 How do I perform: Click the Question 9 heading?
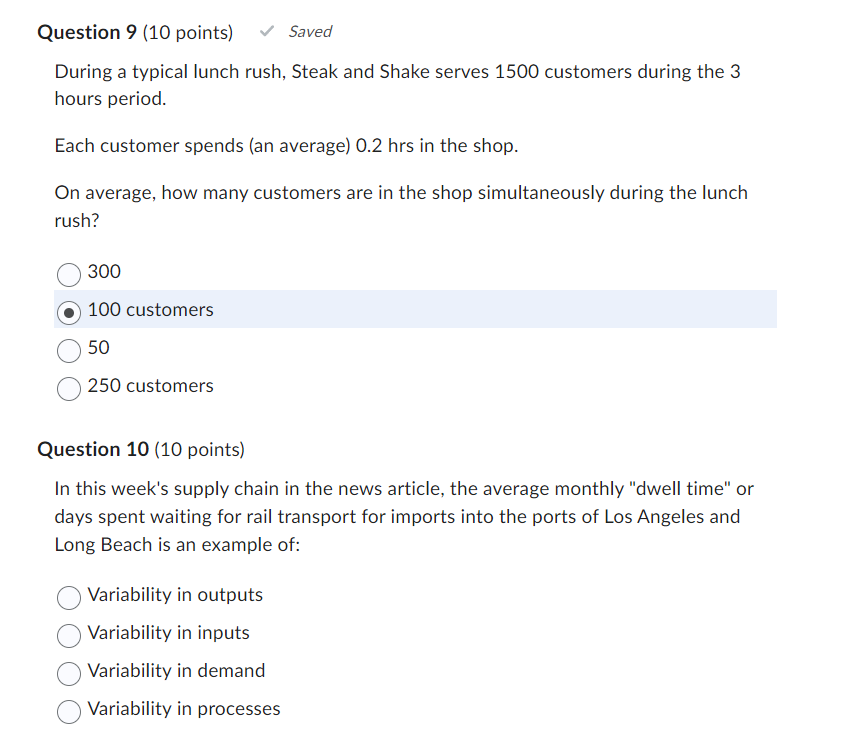pos(87,32)
